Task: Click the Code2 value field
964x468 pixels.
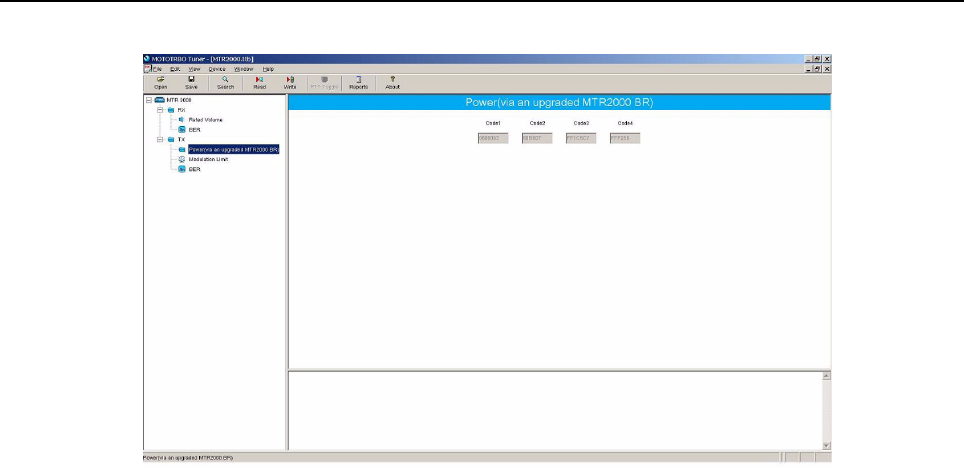Action: pos(537,138)
